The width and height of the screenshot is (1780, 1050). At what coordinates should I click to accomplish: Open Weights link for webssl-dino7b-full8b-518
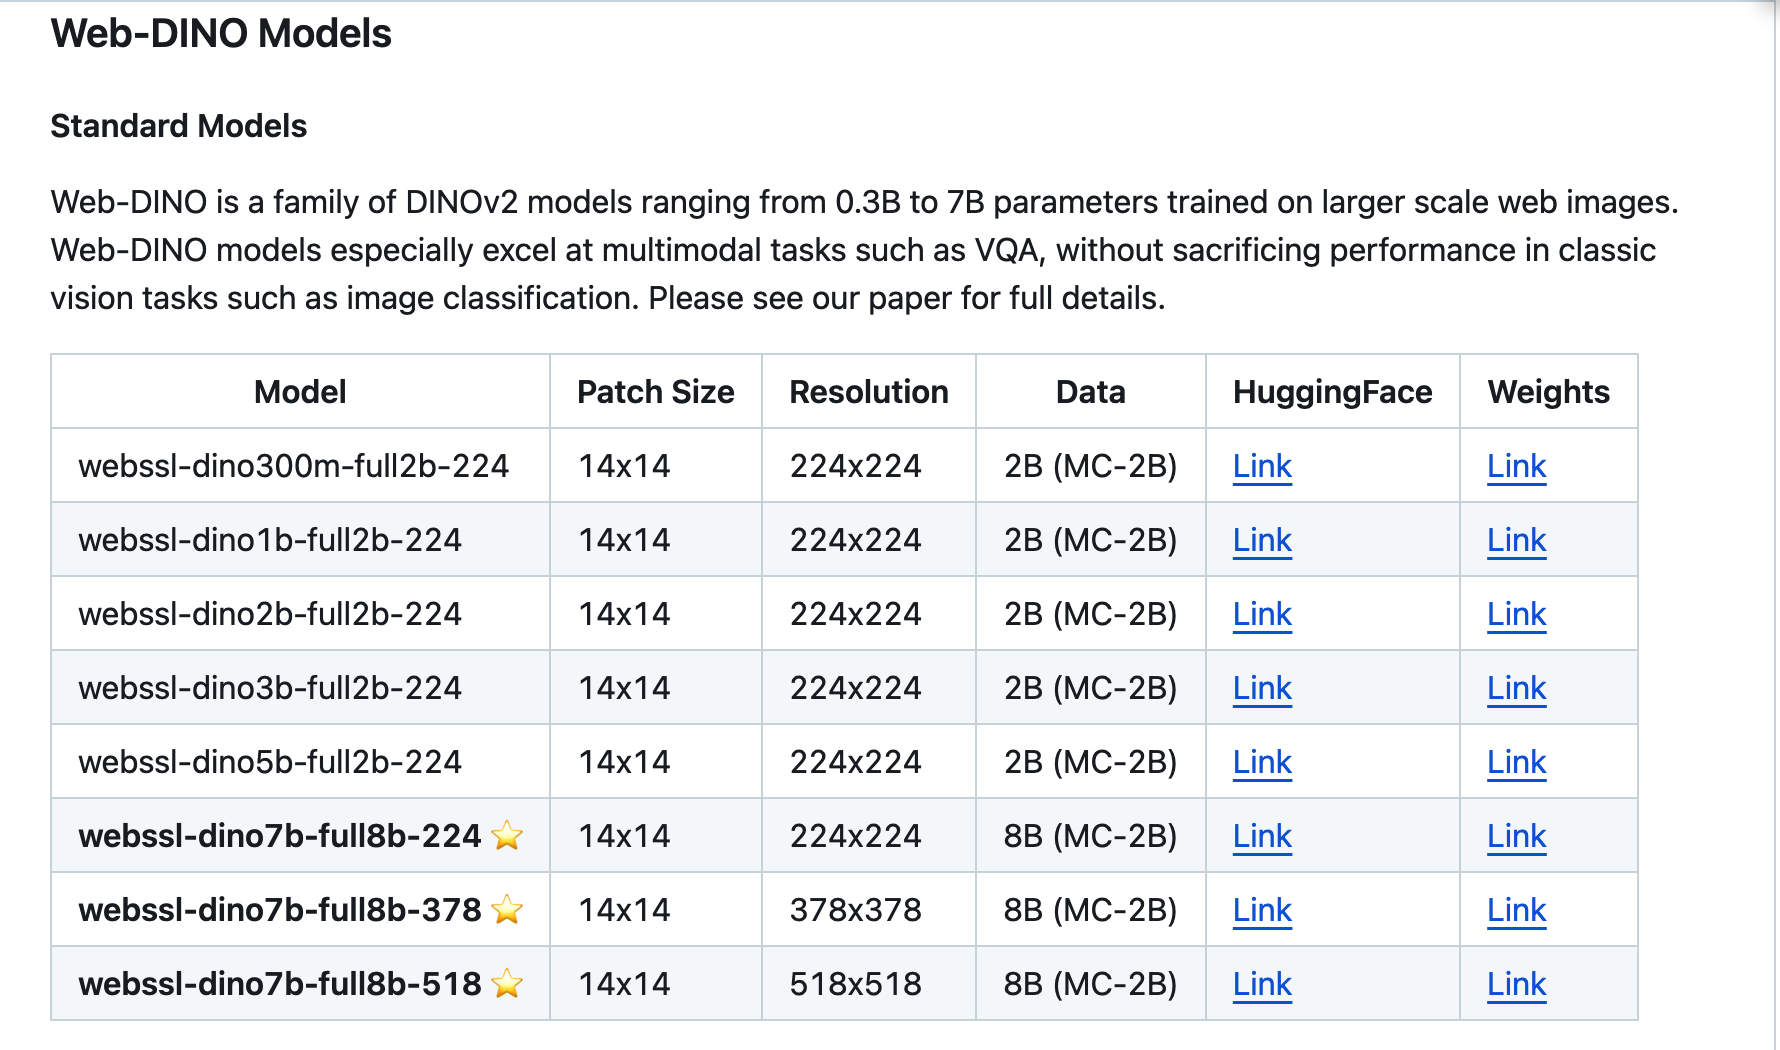(x=1516, y=984)
